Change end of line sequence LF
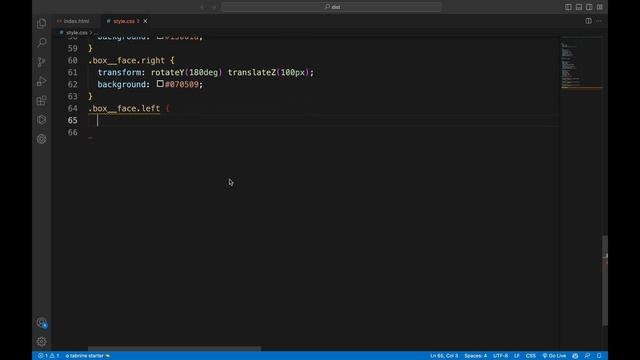640x360 pixels. click(x=517, y=356)
